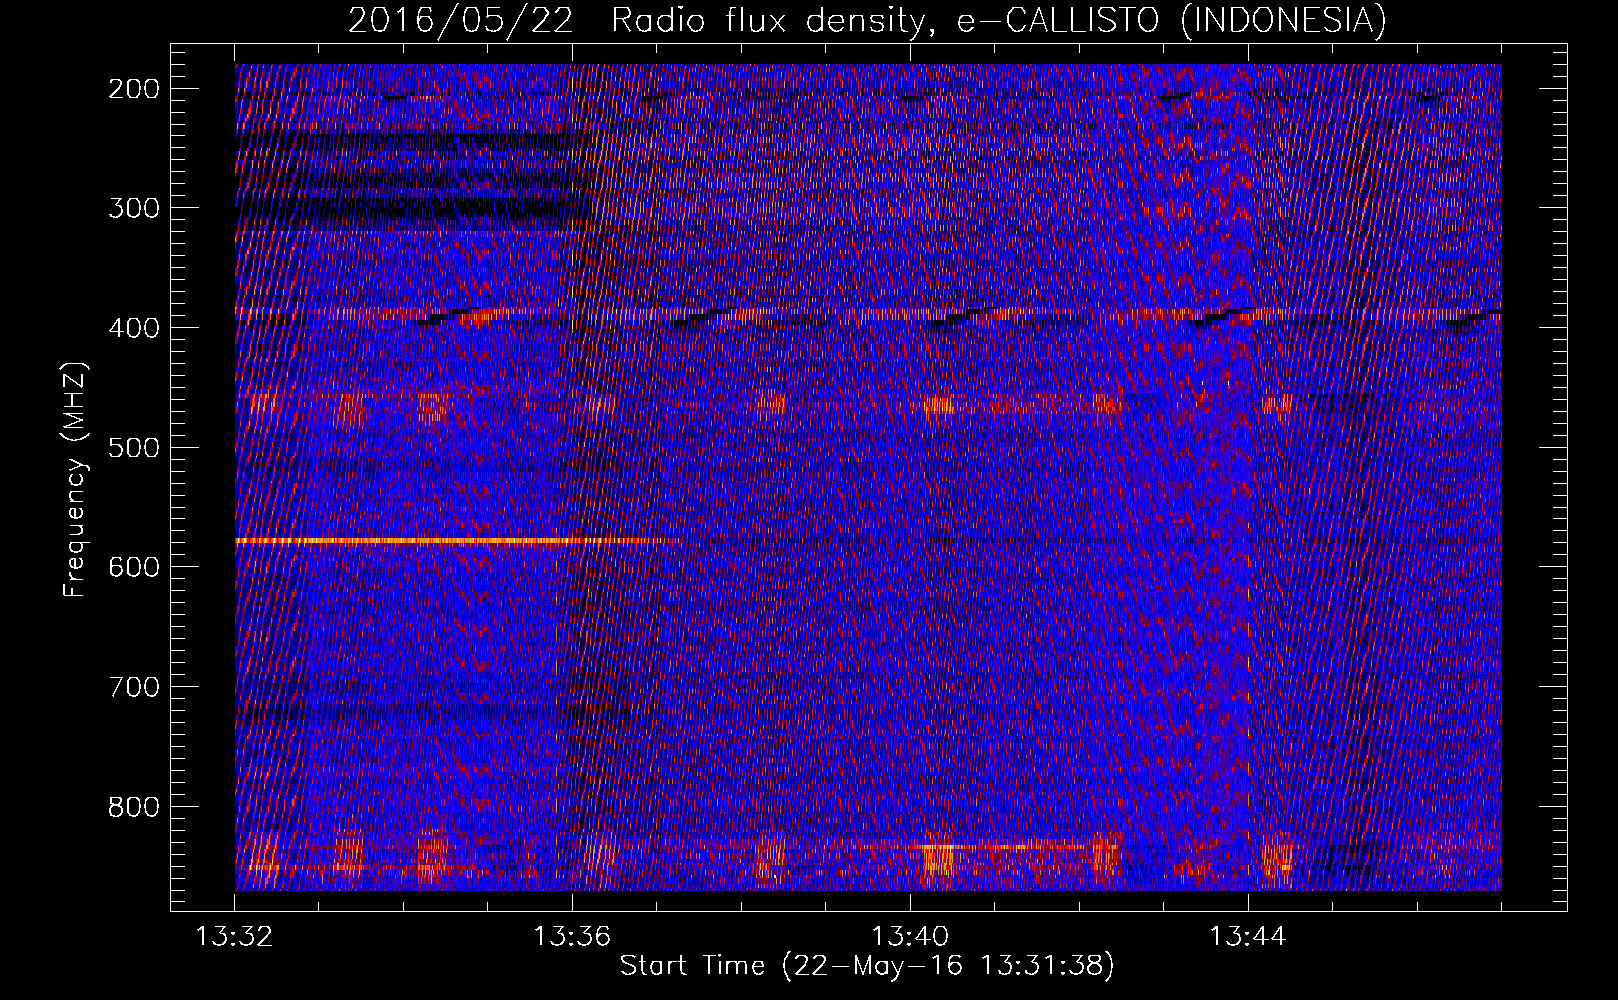
Task: Click the 500 frequency tick label
Action: [133, 447]
